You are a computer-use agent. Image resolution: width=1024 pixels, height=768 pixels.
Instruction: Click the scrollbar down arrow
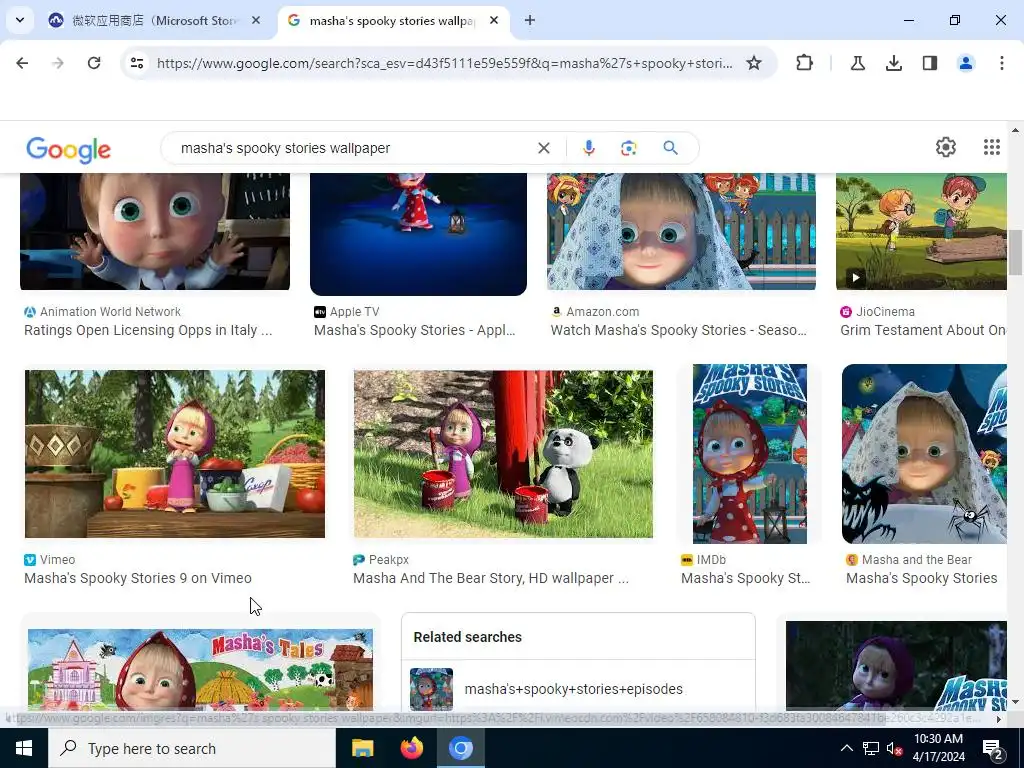click(1015, 701)
